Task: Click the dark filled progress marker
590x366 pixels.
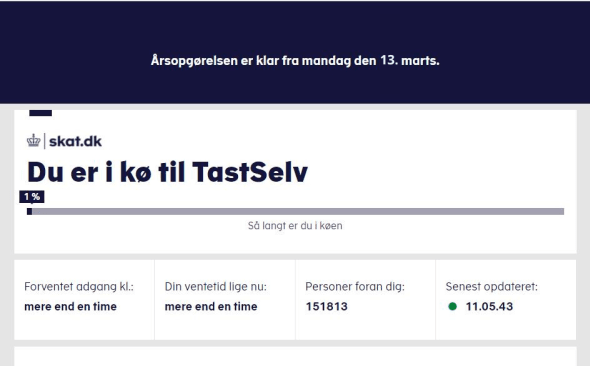Action: point(29,211)
